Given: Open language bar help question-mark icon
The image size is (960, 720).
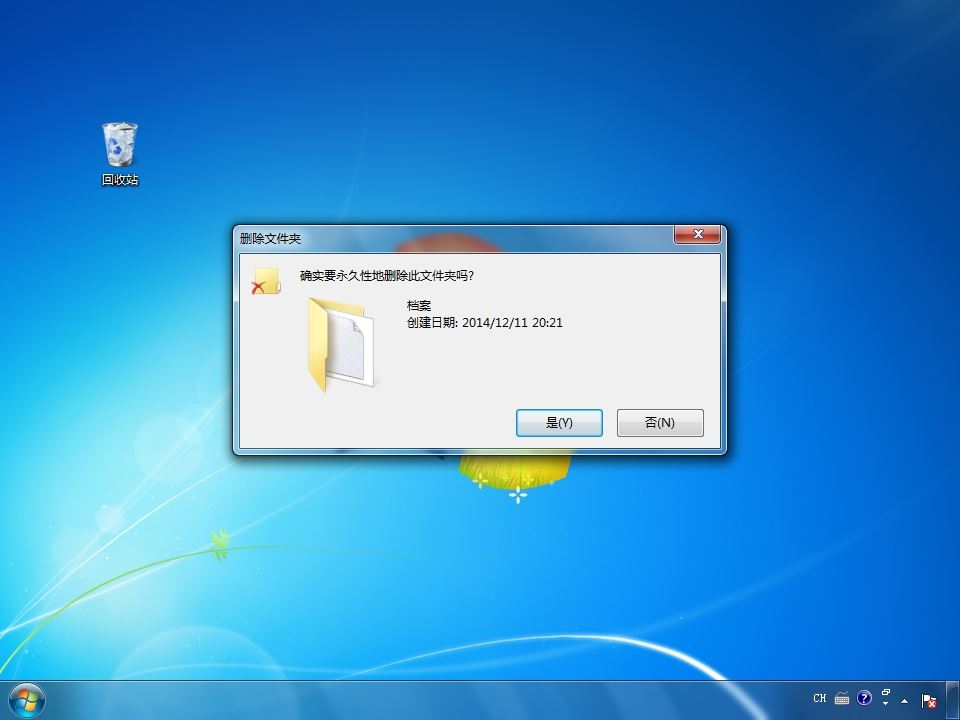Looking at the screenshot, I should pyautogui.click(x=864, y=698).
